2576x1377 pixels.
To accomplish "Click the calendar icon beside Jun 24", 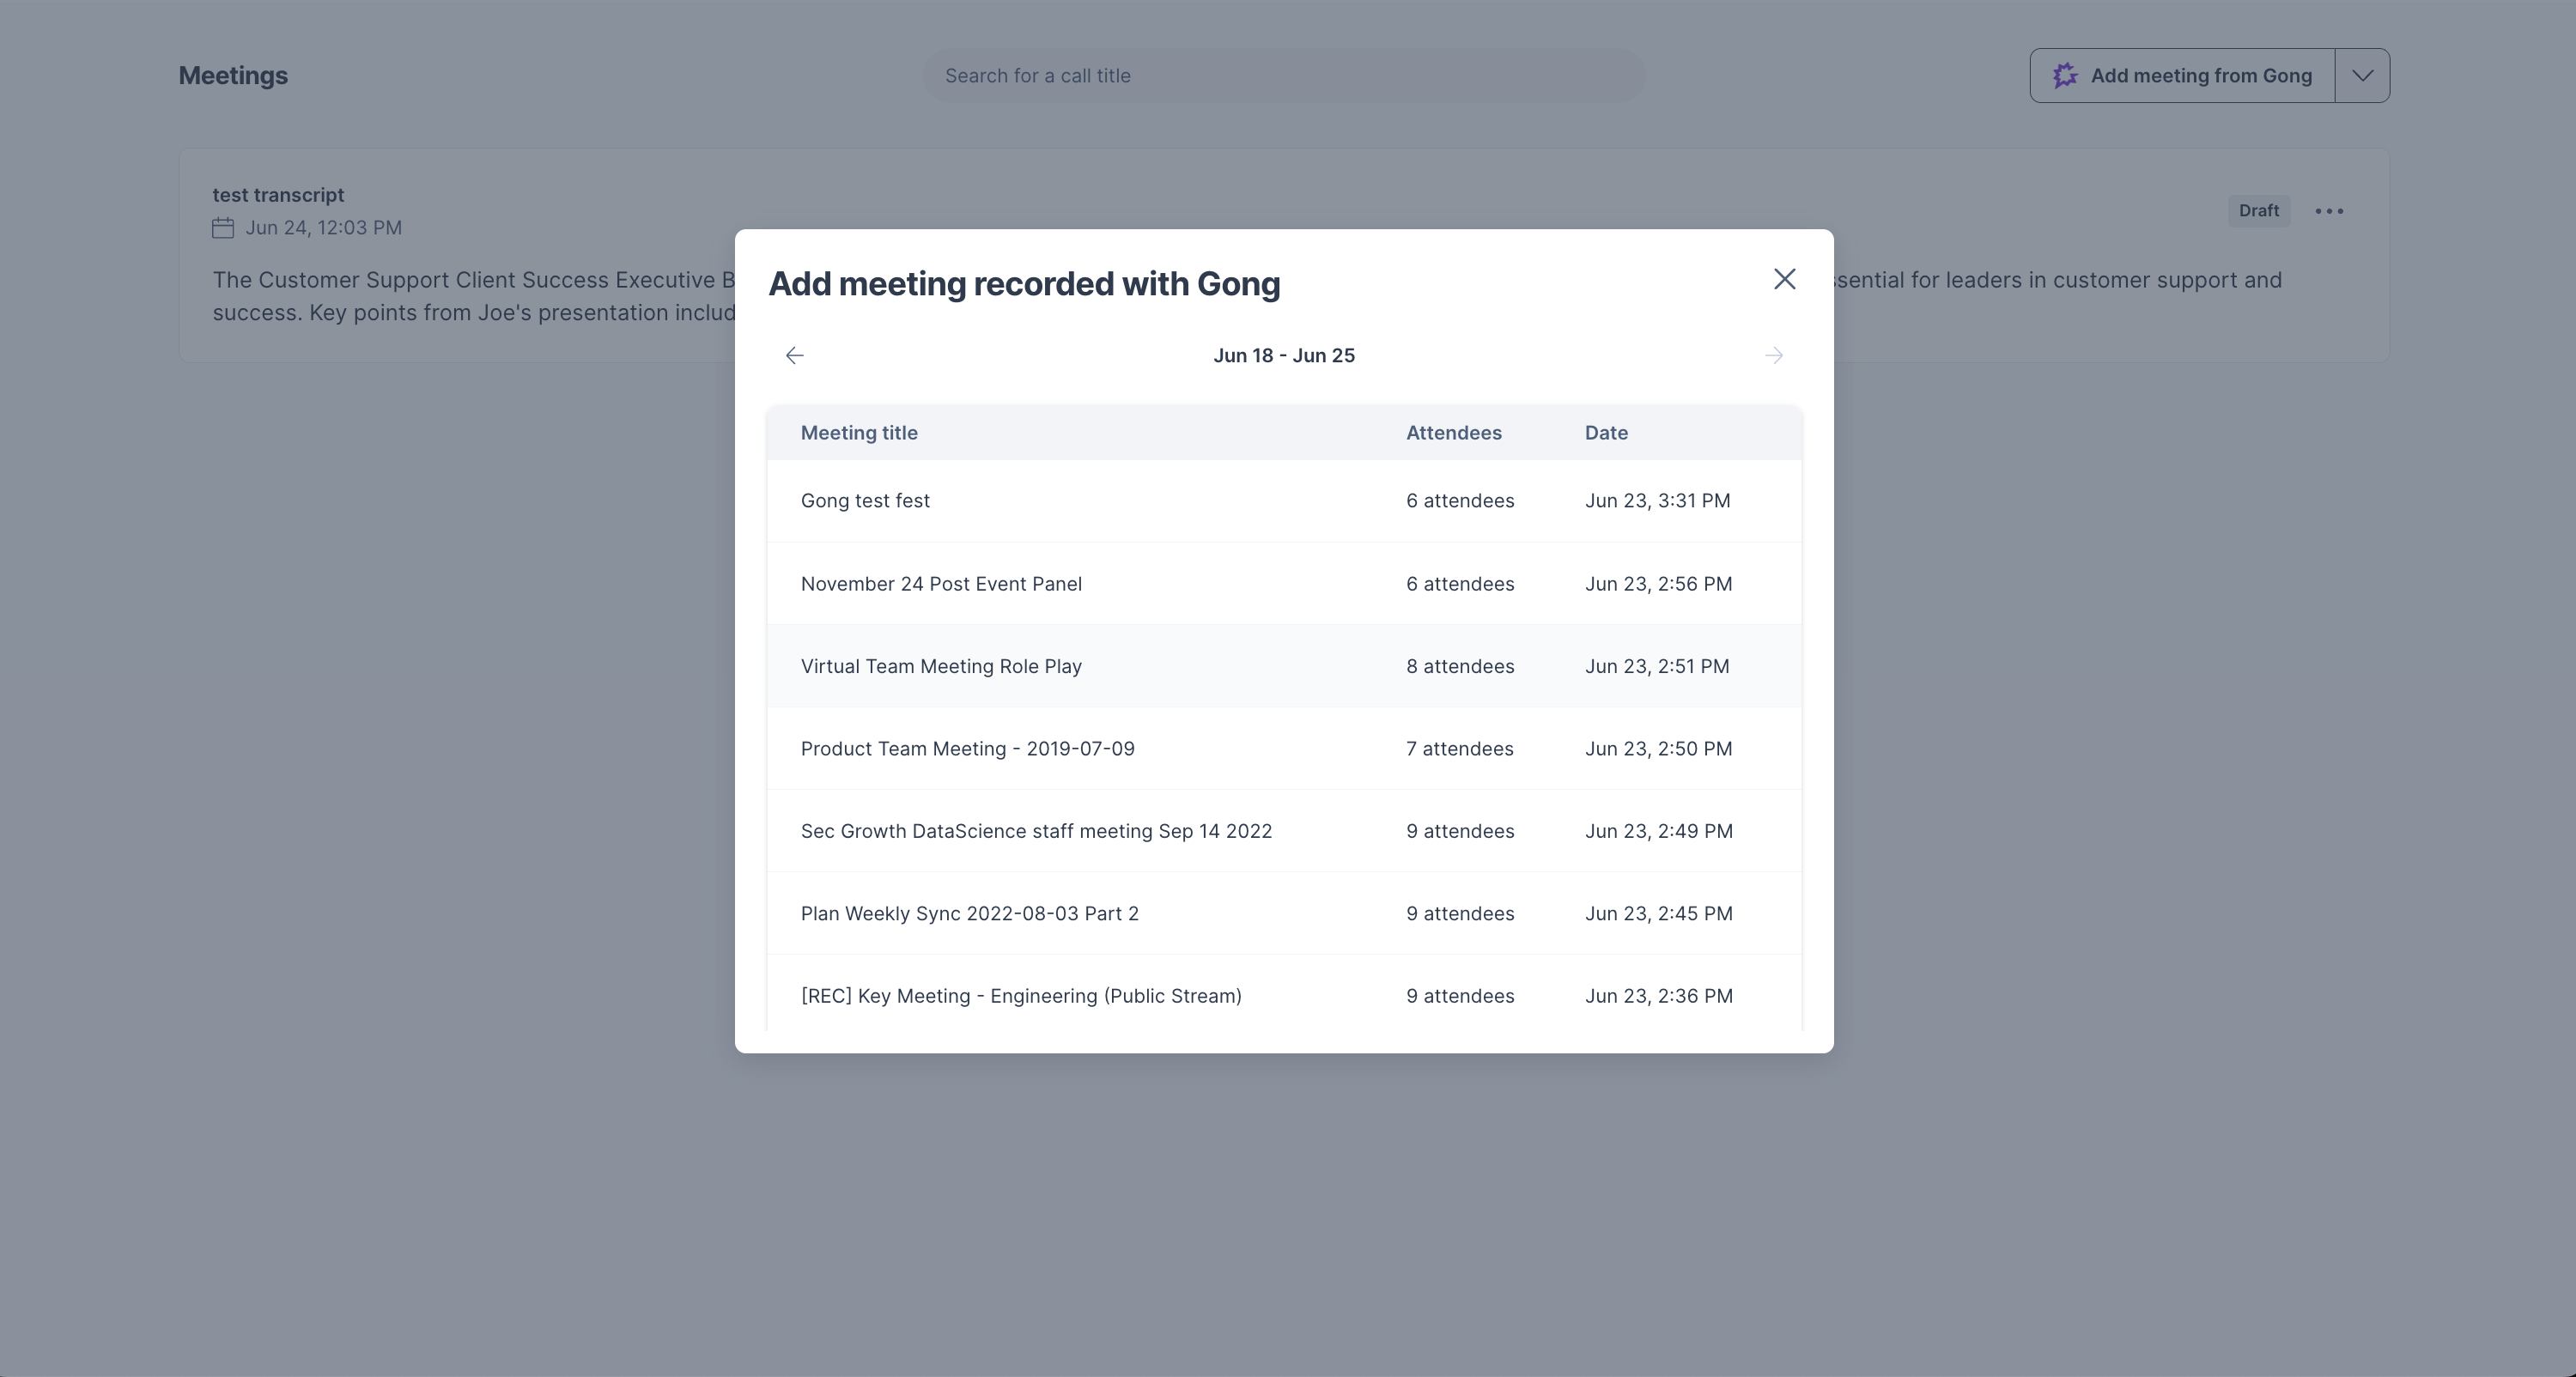I will (x=223, y=228).
